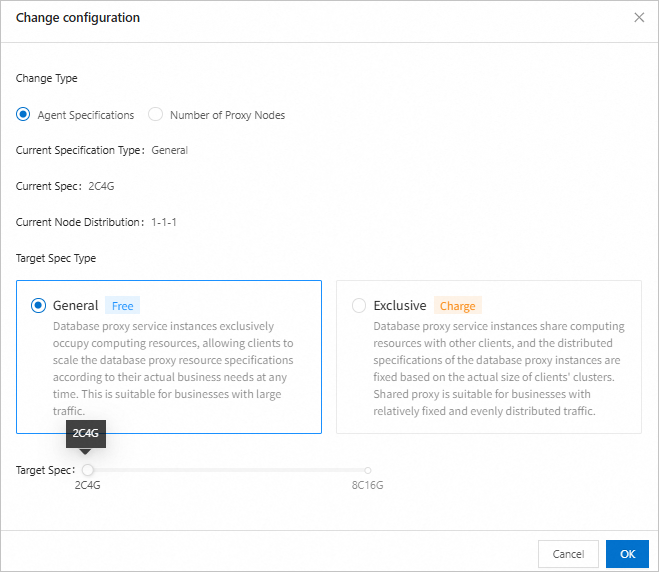
Task: Click the Cancel button
Action: tap(568, 554)
